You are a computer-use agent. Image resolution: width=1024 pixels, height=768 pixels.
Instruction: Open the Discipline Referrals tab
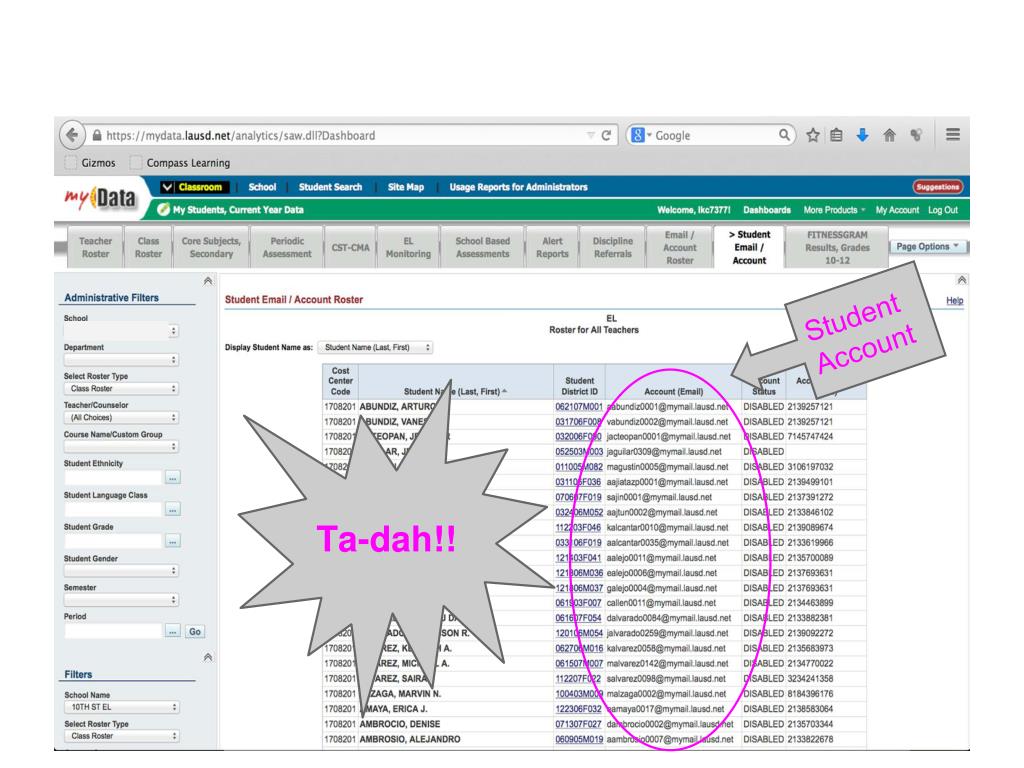[x=613, y=248]
